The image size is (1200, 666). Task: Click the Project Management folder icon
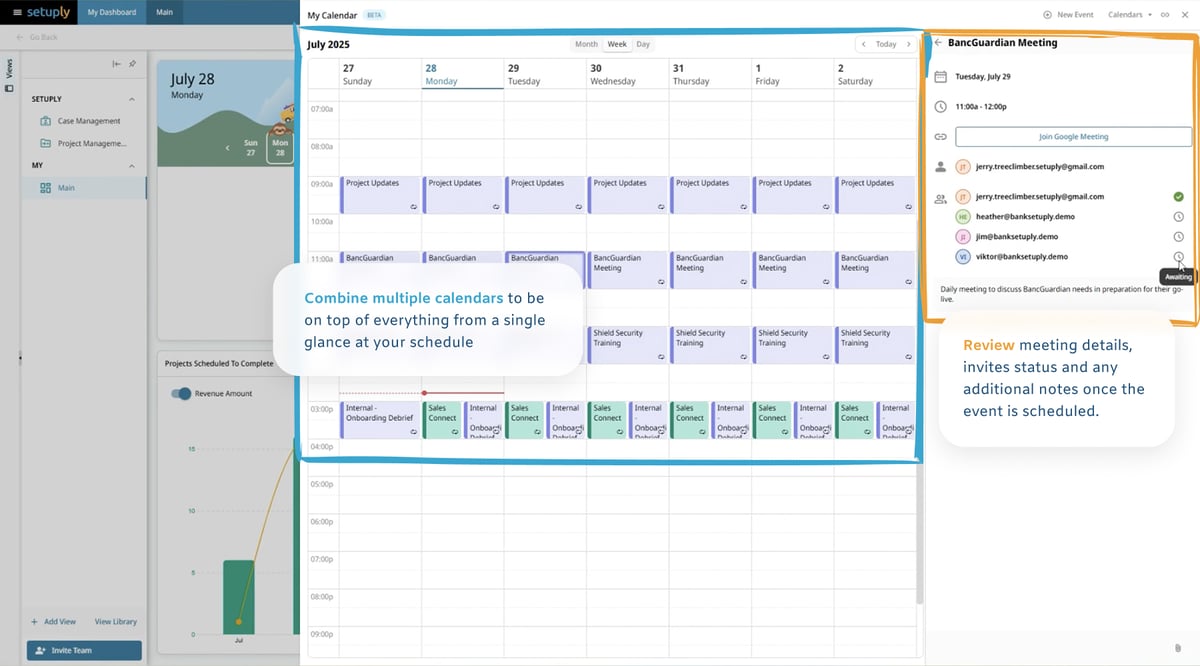(x=45, y=143)
